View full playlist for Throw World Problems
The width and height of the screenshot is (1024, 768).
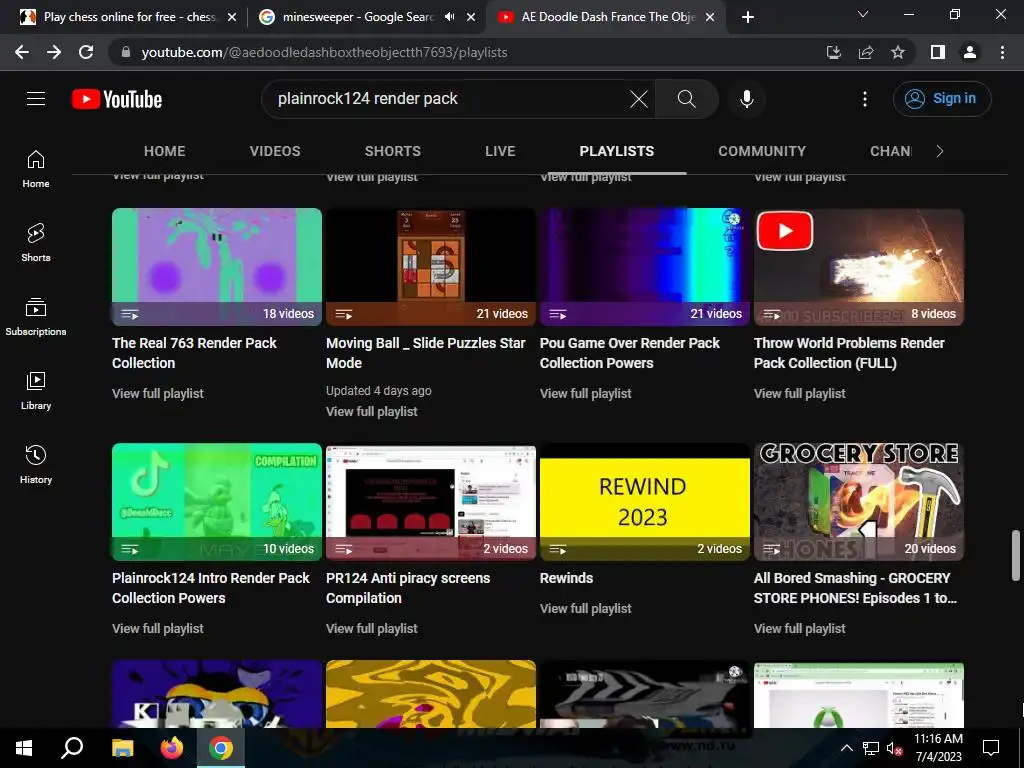coord(799,394)
